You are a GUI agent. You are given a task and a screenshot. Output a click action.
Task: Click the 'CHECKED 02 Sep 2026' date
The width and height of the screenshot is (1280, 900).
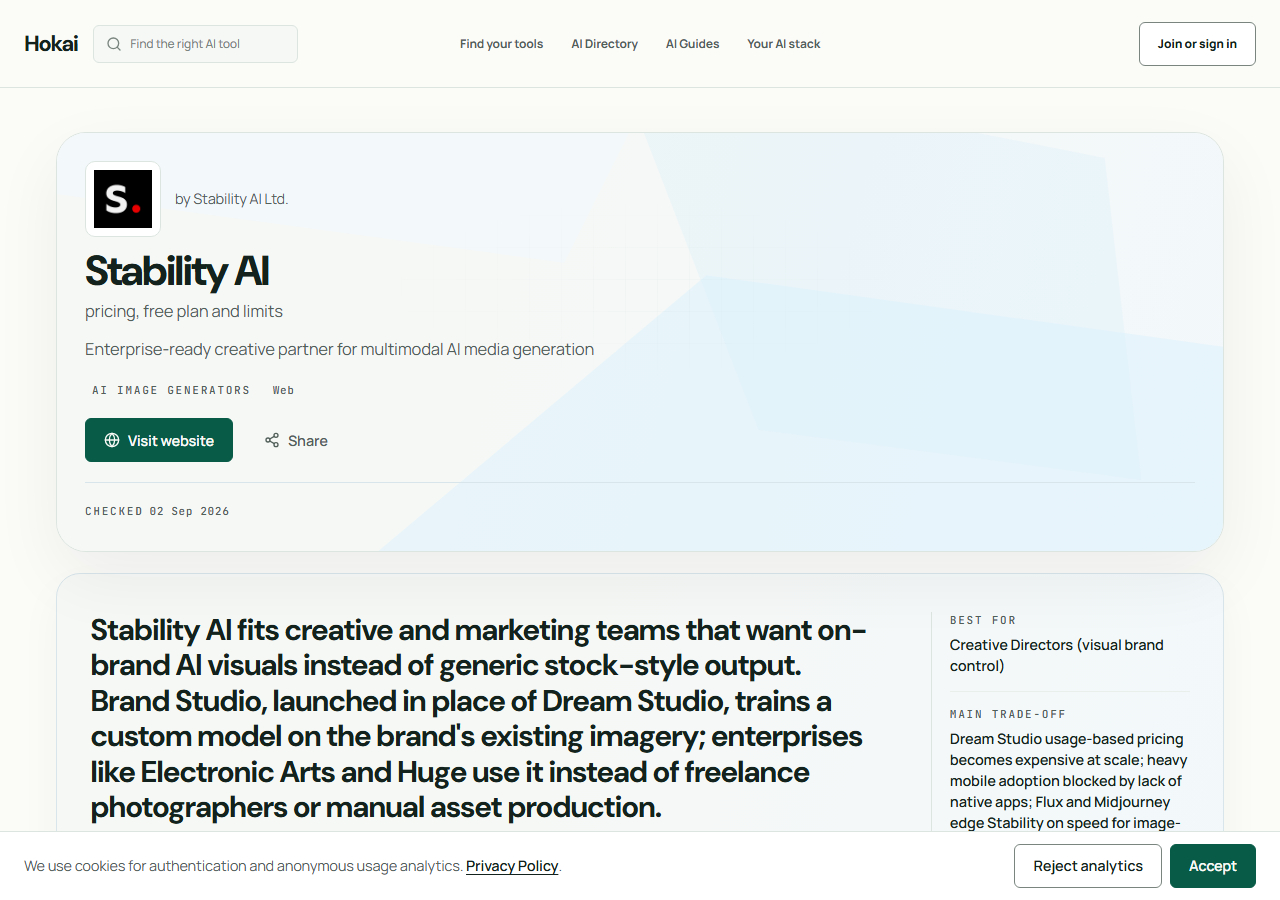point(157,511)
